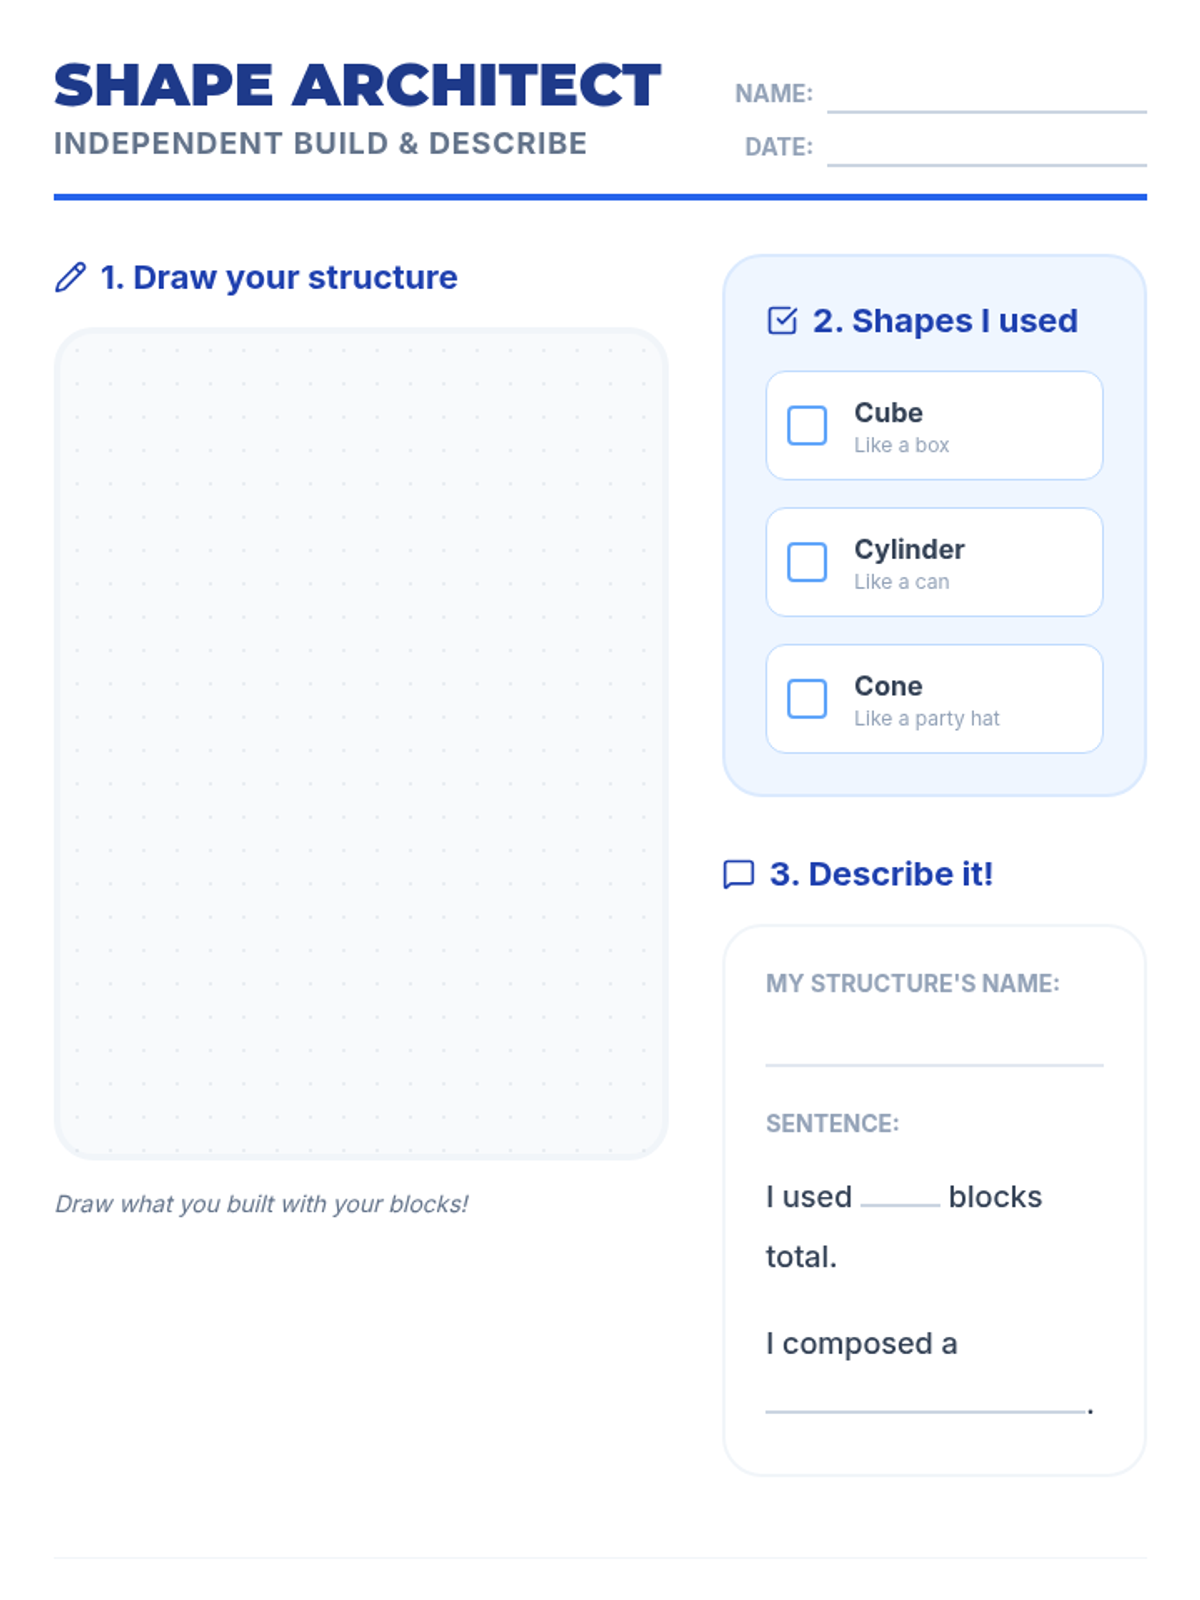Click the My Structure's Name answer line
Image resolution: width=1200 pixels, height=1600 pixels.
tap(934, 1050)
